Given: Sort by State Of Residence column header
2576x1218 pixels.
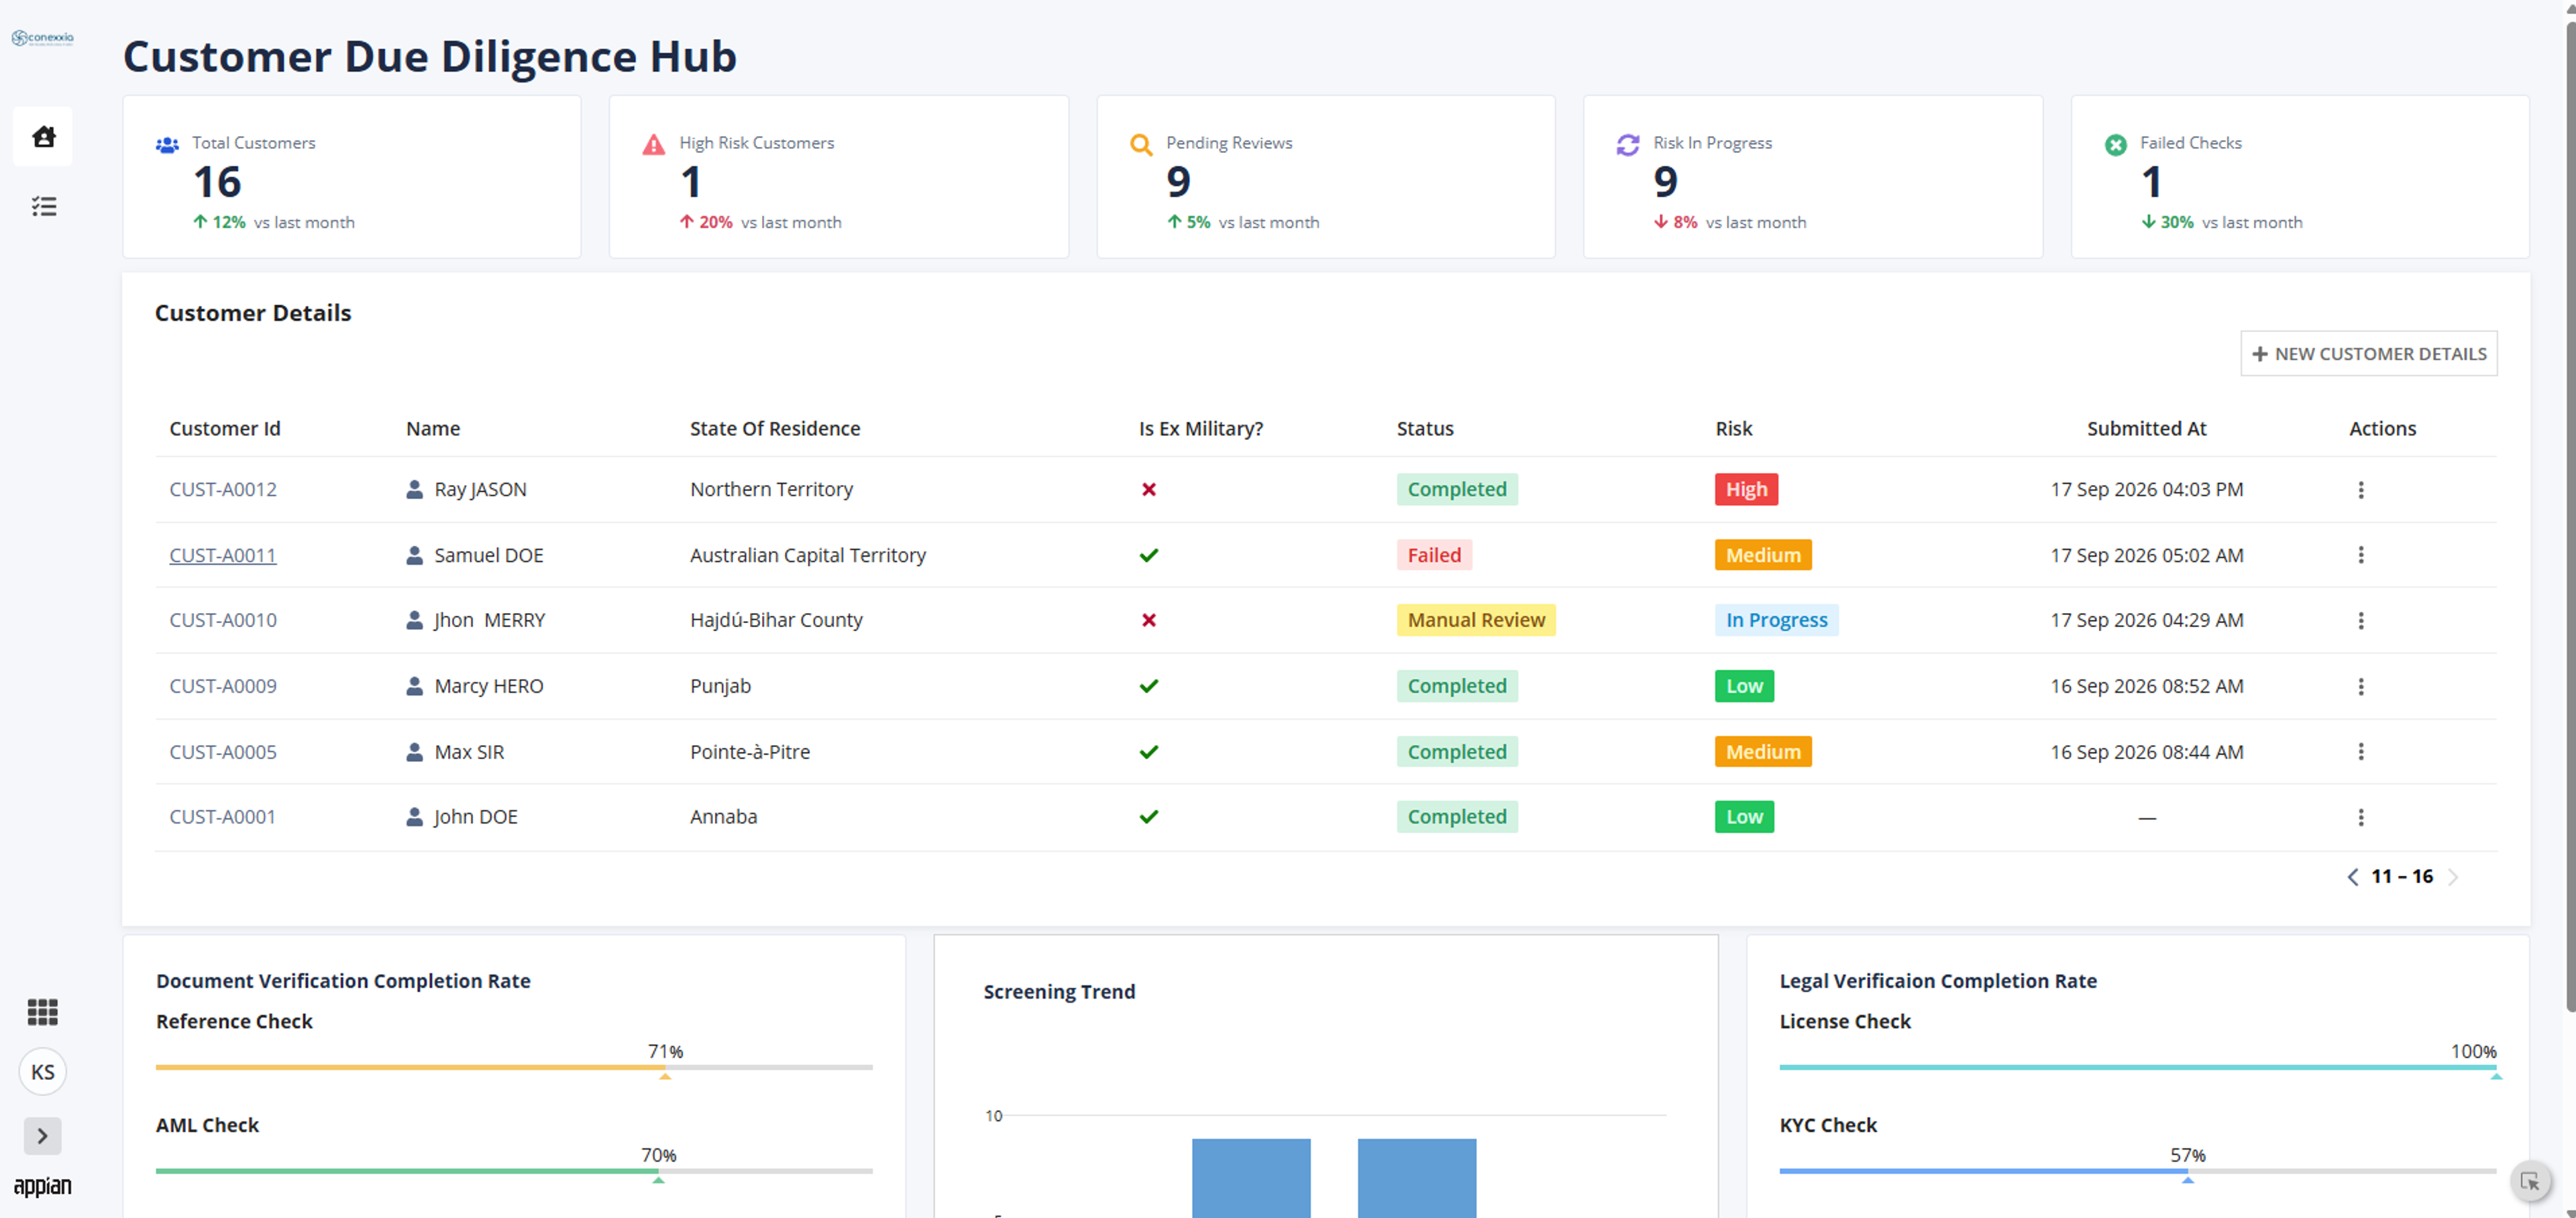Looking at the screenshot, I should click(775, 428).
